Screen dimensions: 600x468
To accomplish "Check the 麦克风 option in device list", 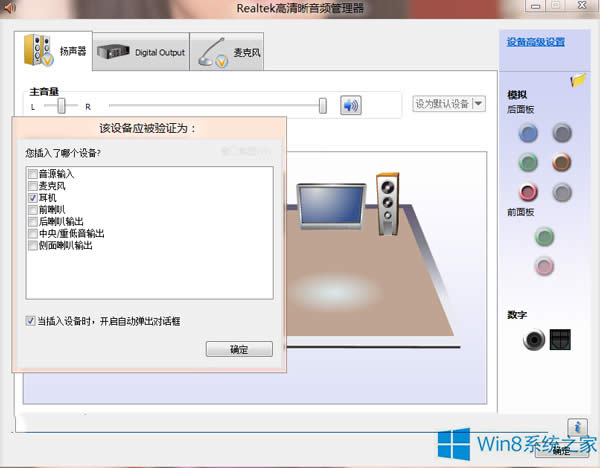I will (x=33, y=186).
